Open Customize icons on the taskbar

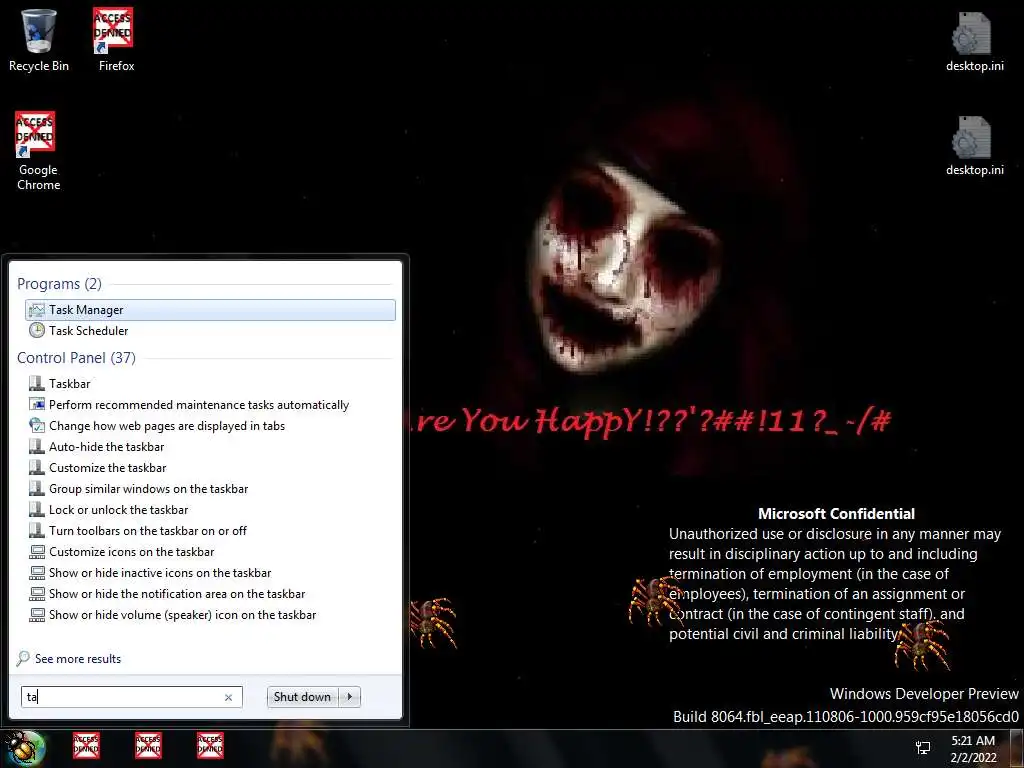210,551
